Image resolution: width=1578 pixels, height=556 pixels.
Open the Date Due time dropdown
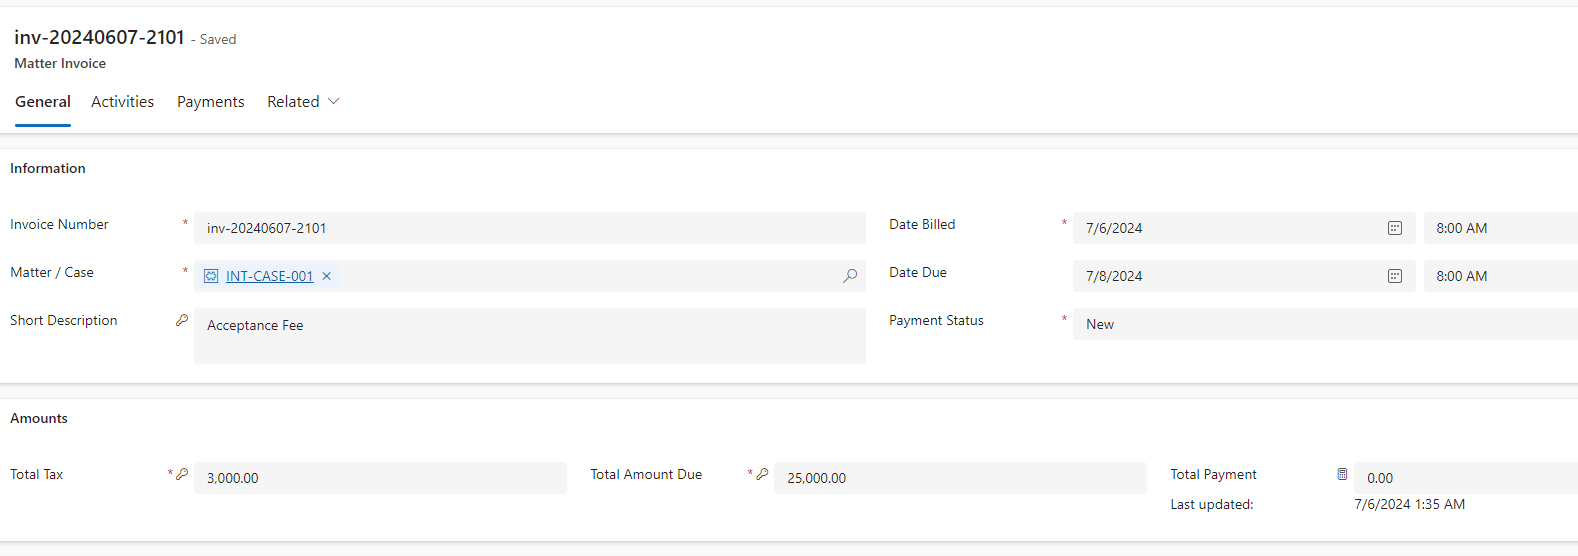pyautogui.click(x=1500, y=276)
